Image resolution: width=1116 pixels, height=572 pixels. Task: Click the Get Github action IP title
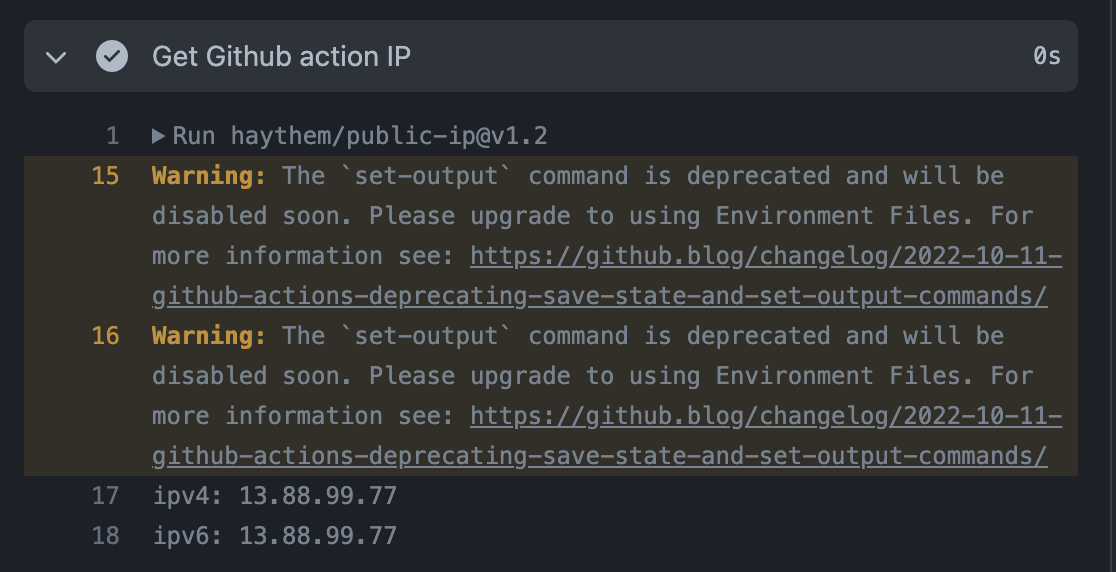[281, 56]
